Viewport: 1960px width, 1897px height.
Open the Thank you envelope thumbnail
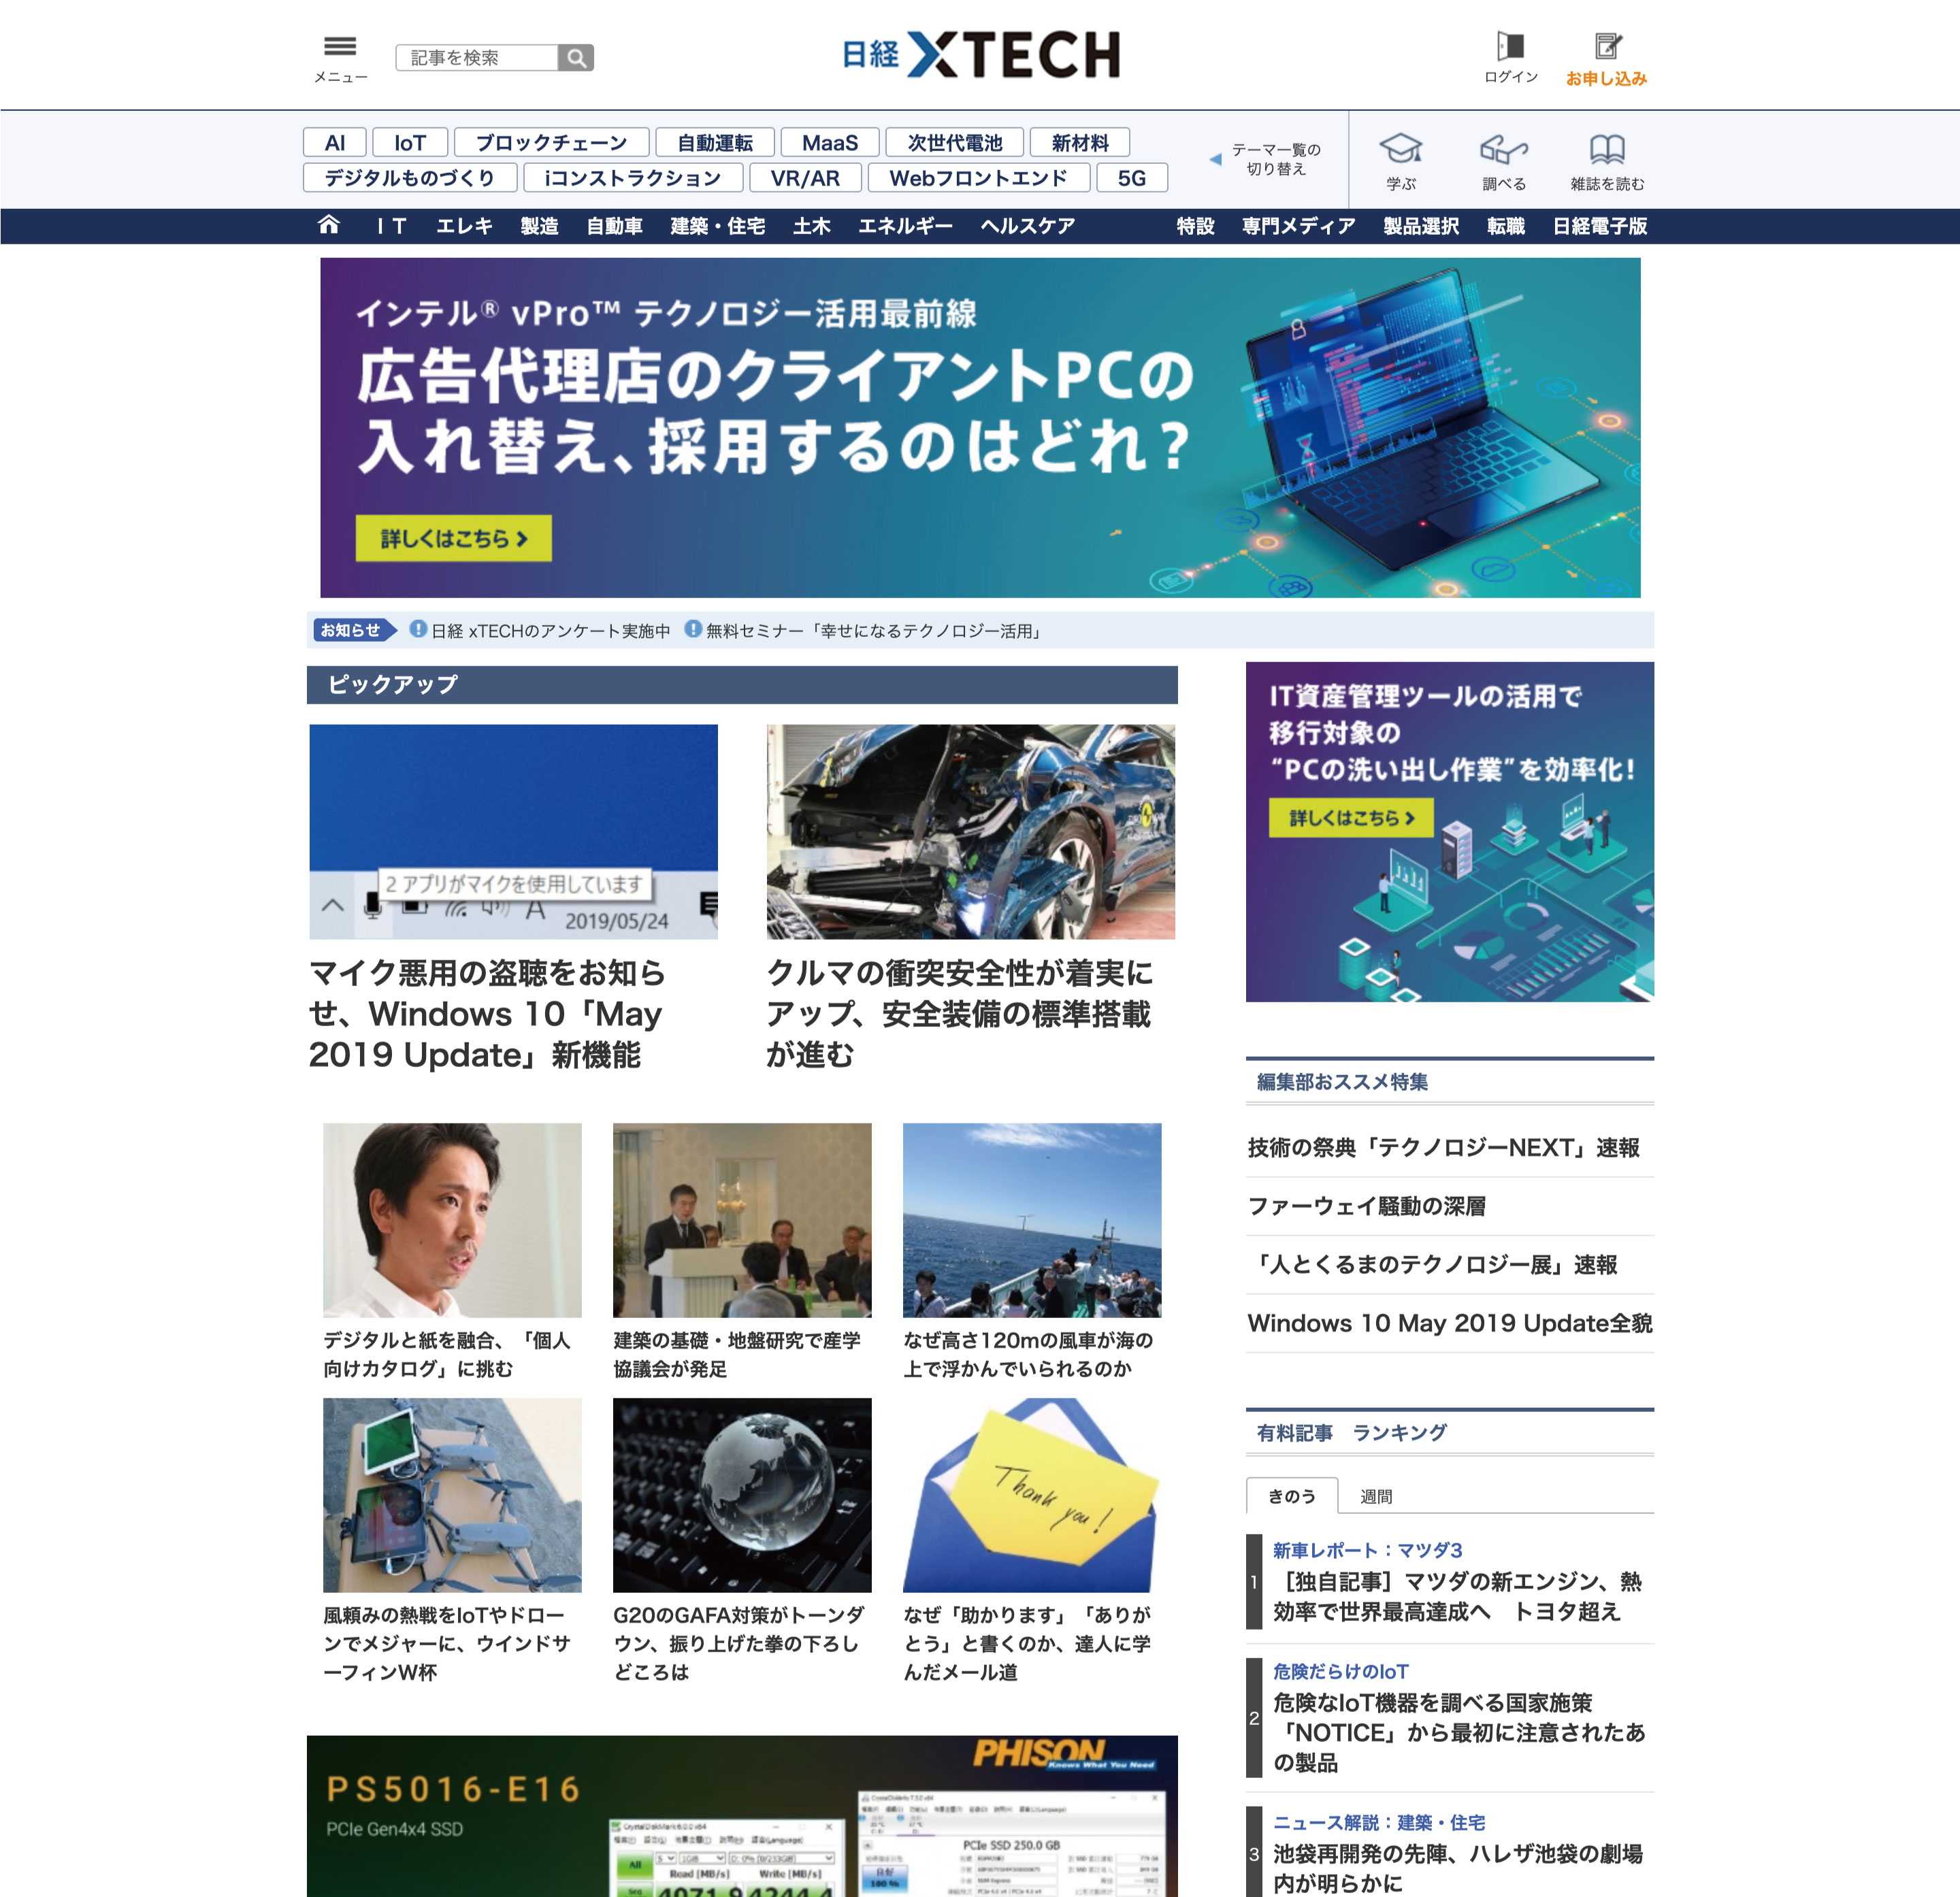tap(1032, 1495)
